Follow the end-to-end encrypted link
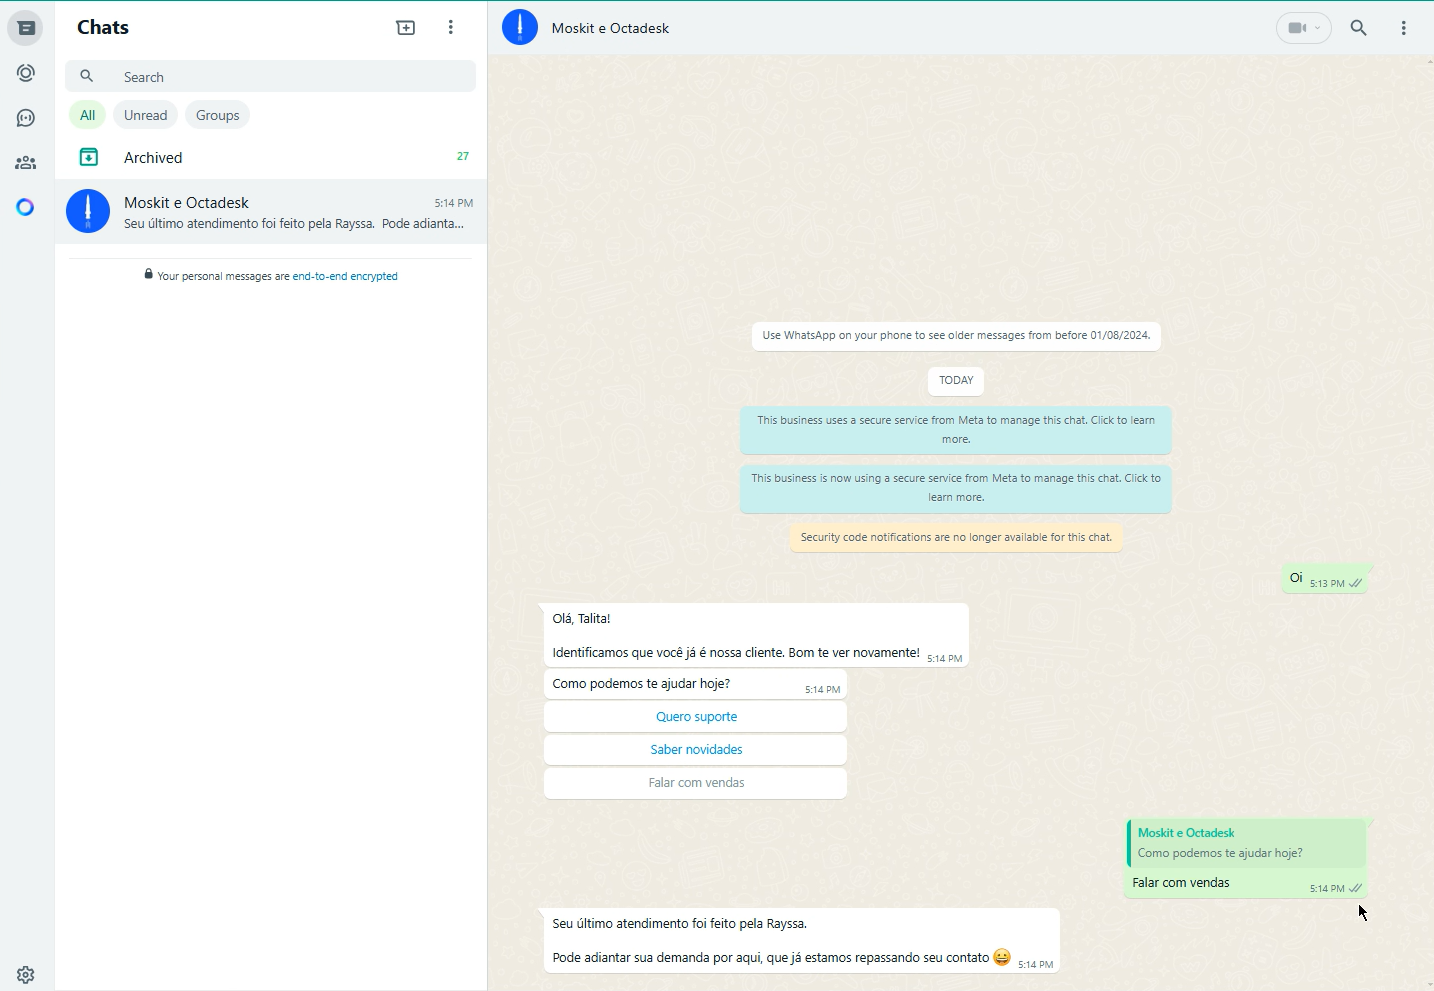1434x991 pixels. point(345,277)
